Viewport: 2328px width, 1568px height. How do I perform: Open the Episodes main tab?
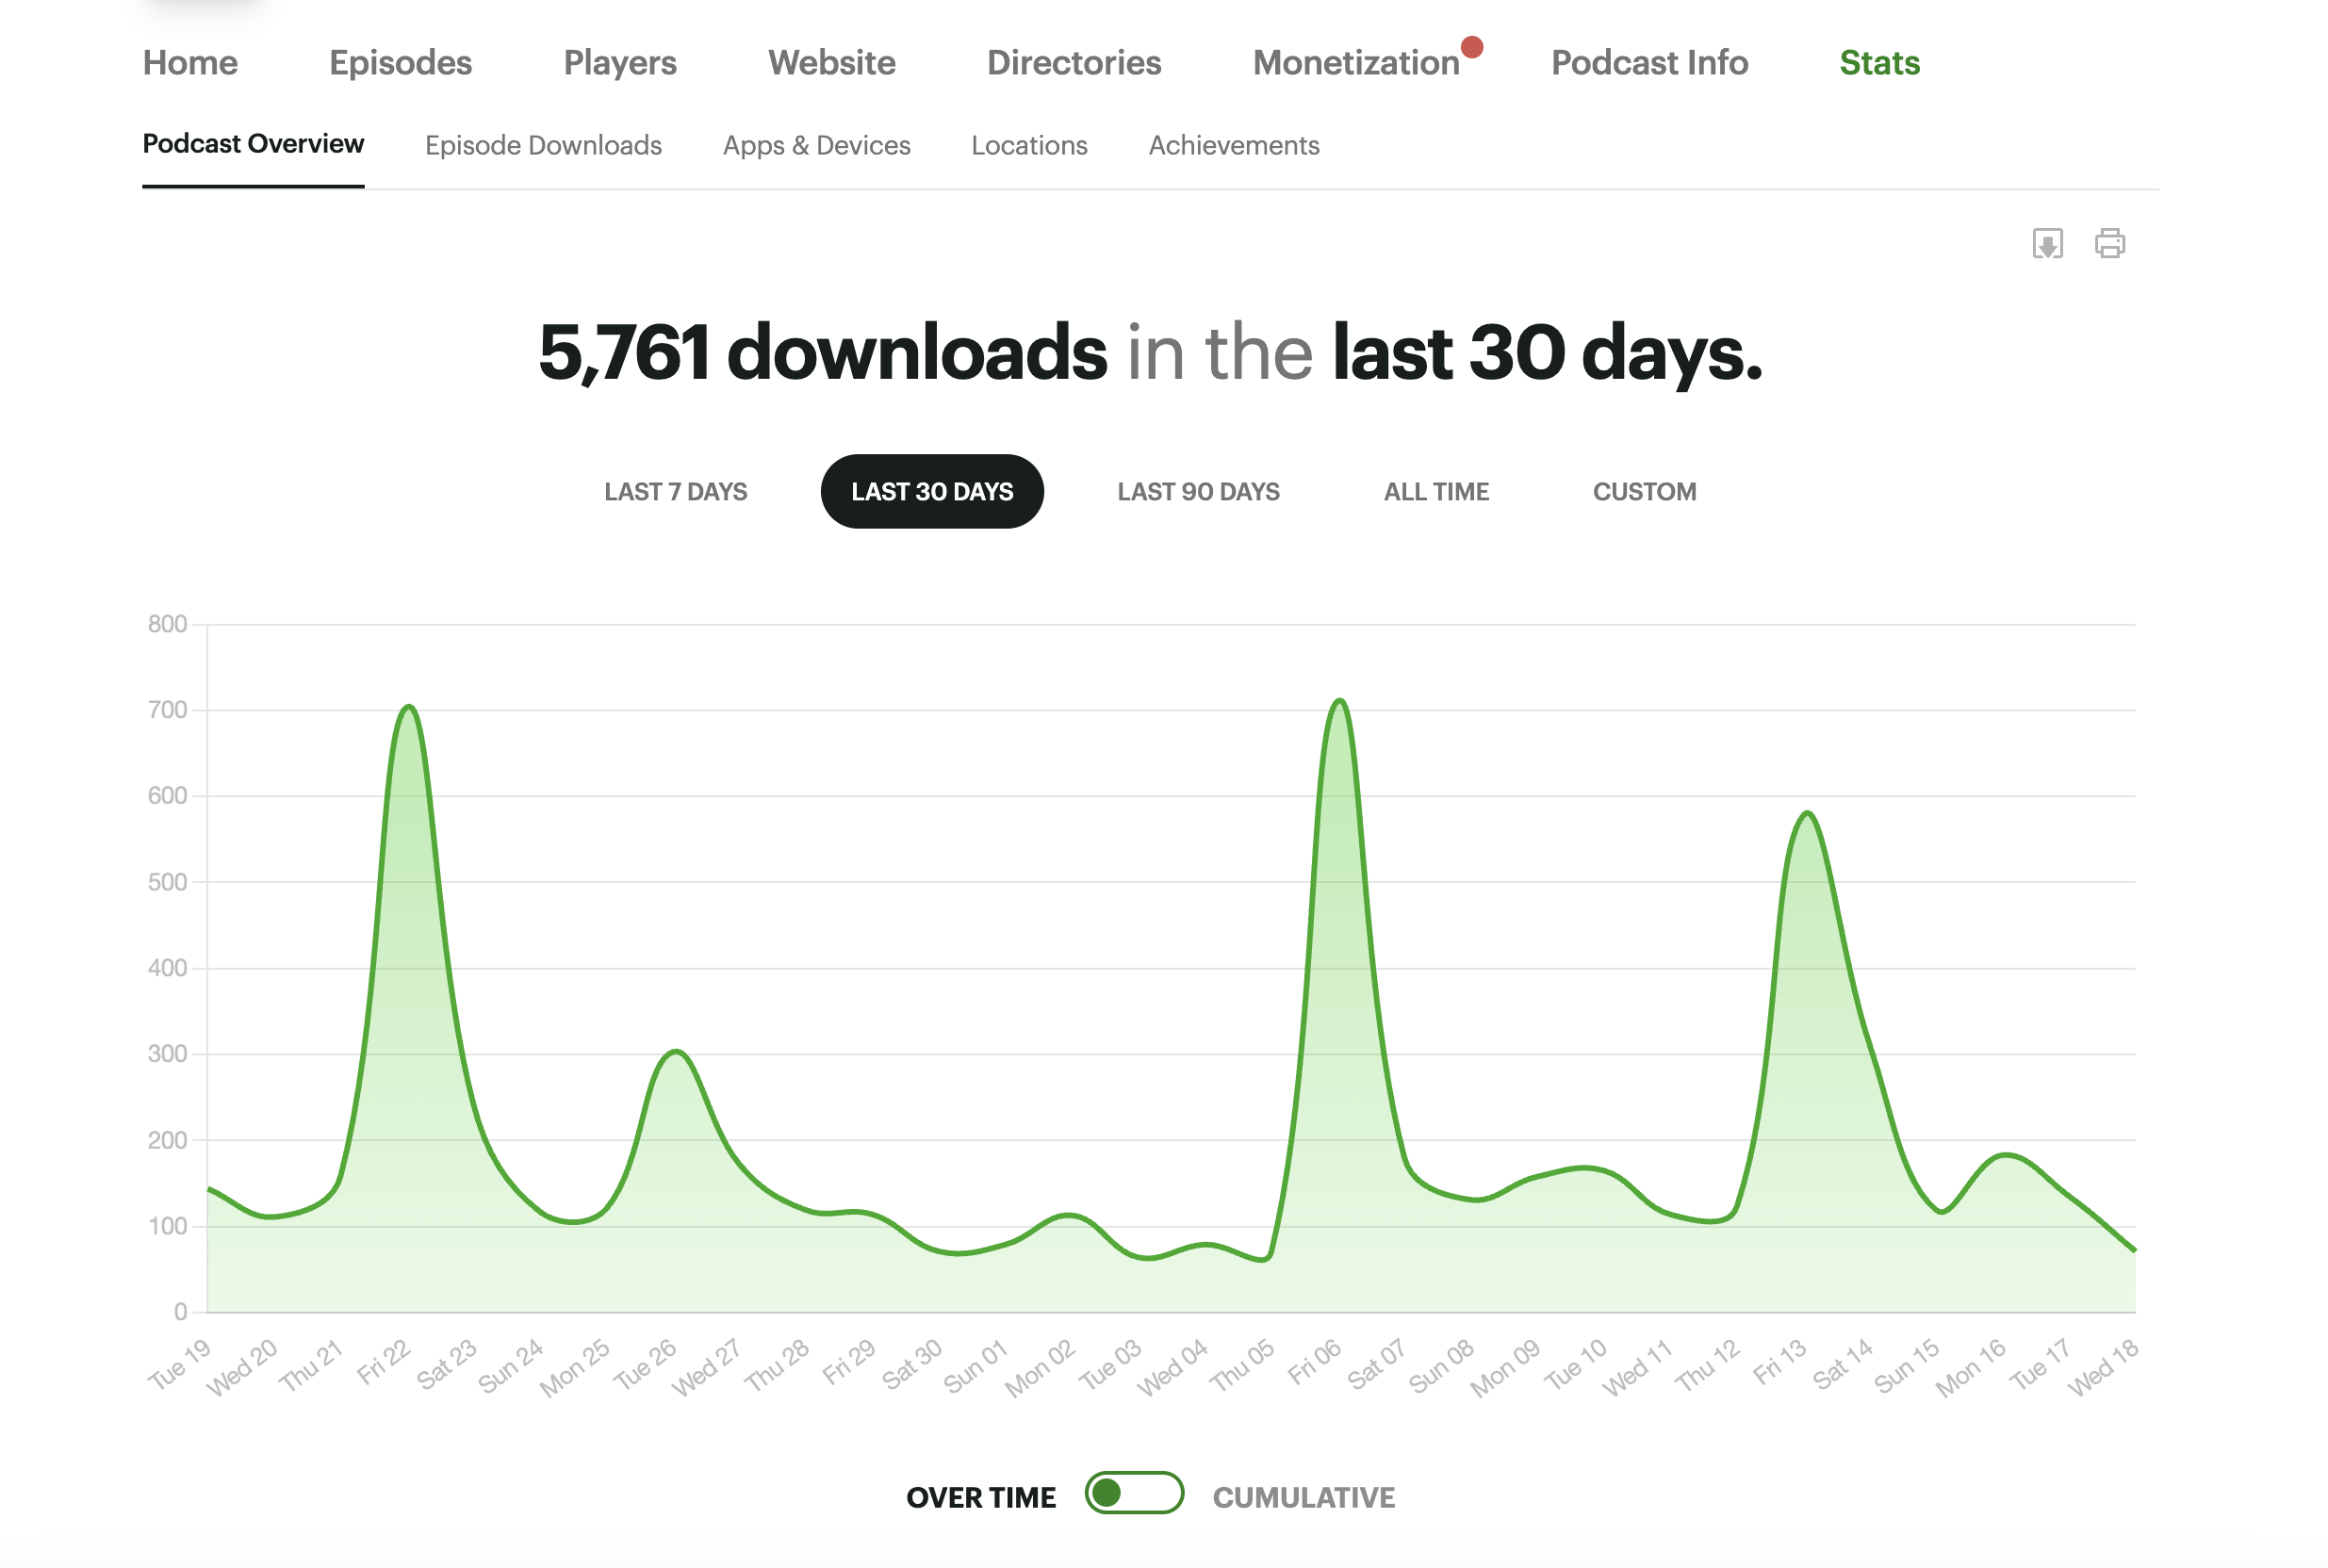[400, 63]
